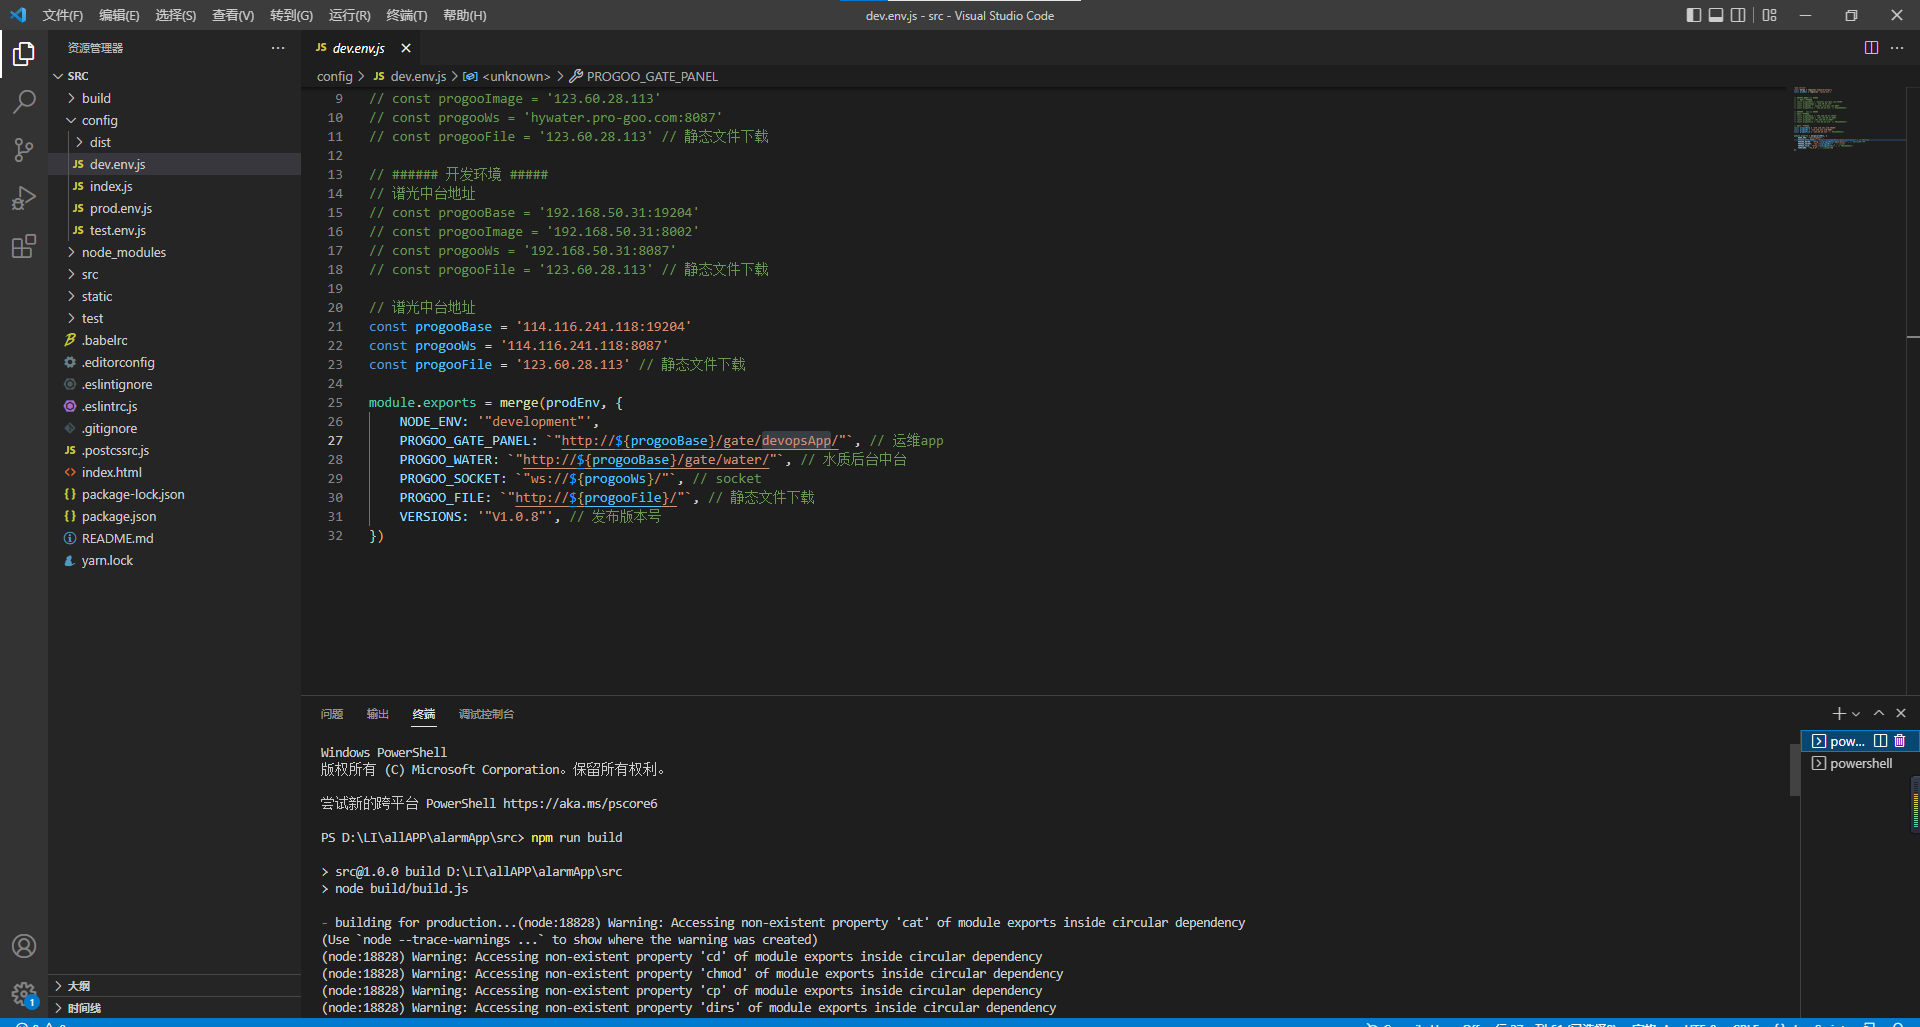1920x1027 pixels.
Task: Open the 终端(T) menu
Action: 406,15
